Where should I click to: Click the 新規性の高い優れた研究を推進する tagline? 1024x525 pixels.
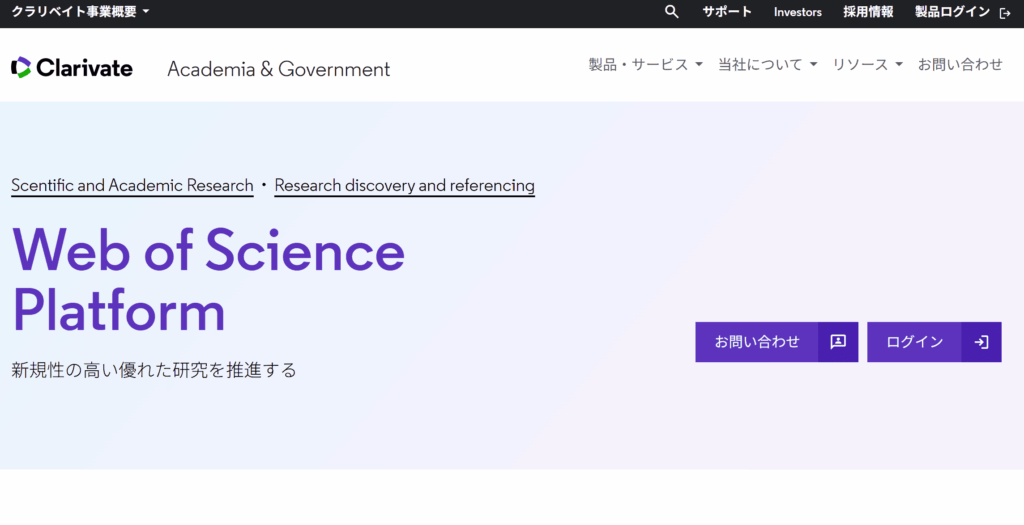[154, 370]
